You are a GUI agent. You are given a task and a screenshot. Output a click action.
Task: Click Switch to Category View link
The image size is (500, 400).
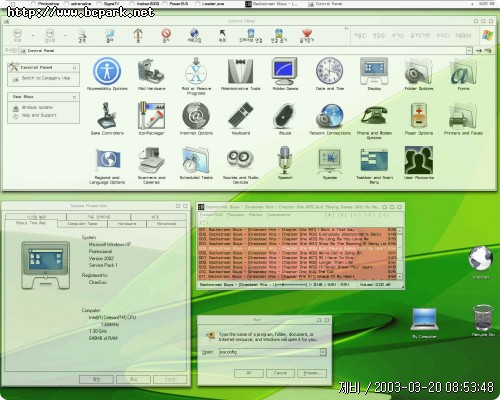click(46, 78)
